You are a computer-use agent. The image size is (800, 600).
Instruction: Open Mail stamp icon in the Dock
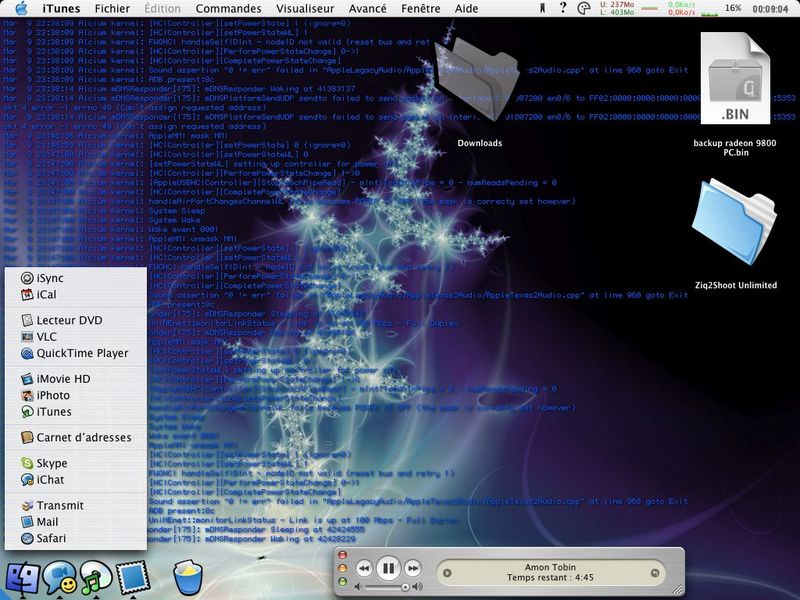pyautogui.click(x=133, y=578)
